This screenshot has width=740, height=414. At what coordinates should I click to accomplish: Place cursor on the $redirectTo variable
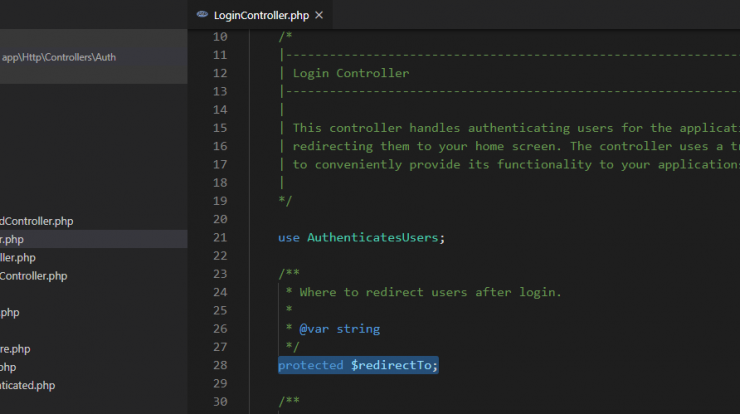[x=392, y=366]
